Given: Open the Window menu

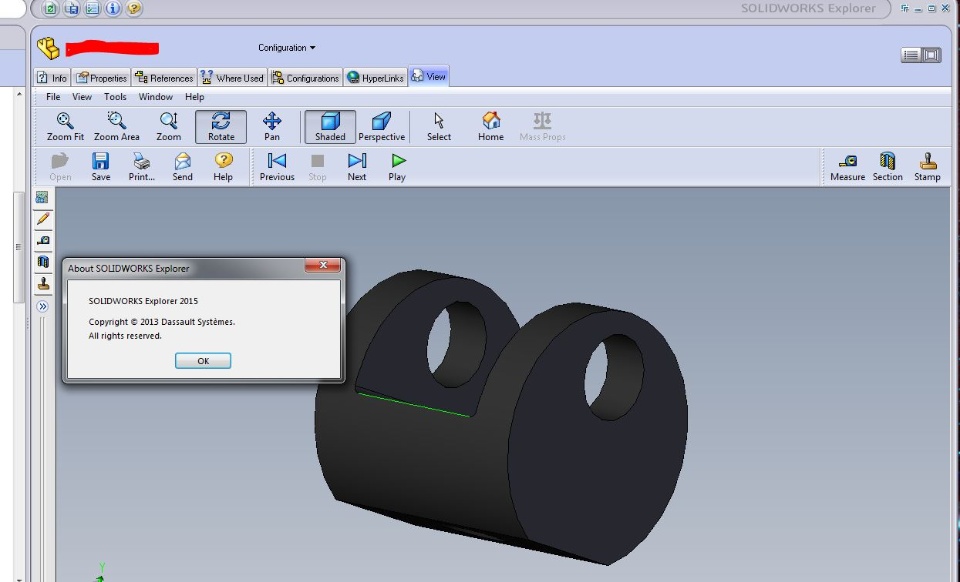Looking at the screenshot, I should [156, 97].
